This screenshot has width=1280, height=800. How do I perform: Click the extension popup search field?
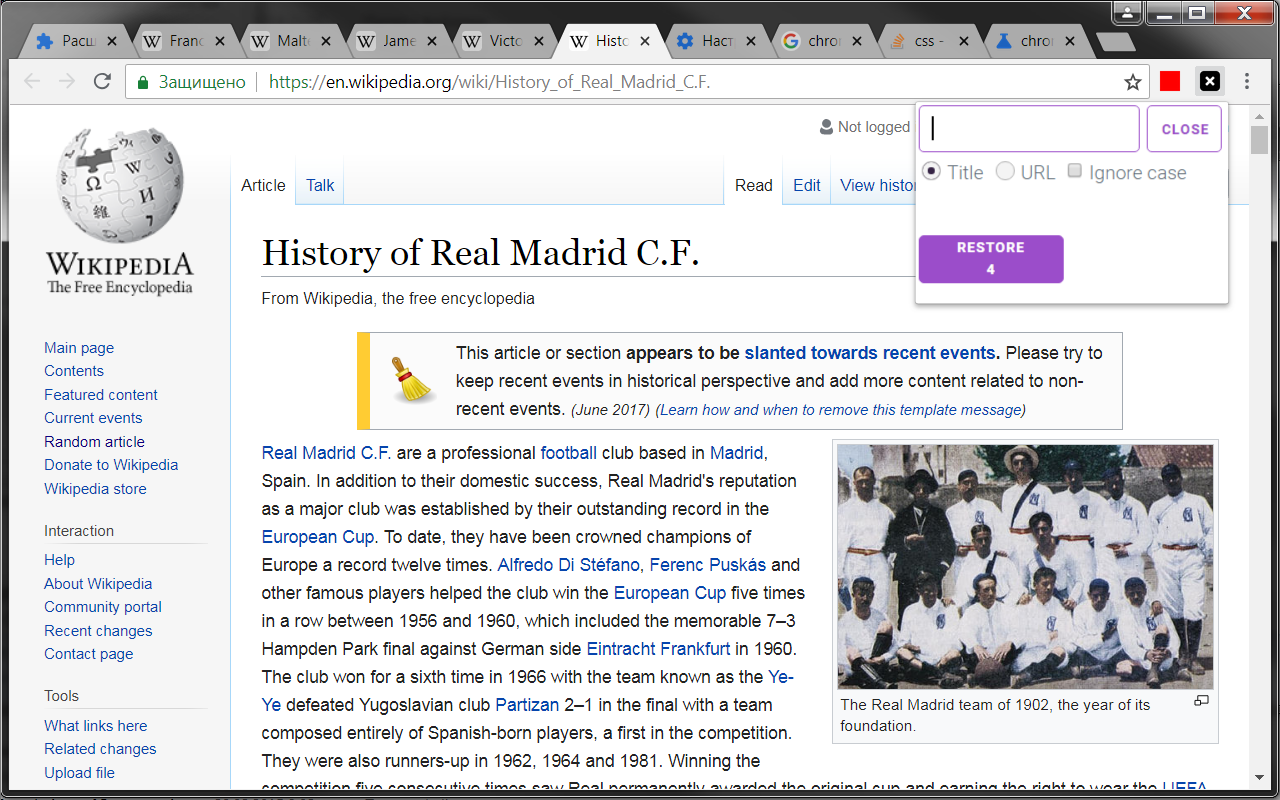[1028, 129]
